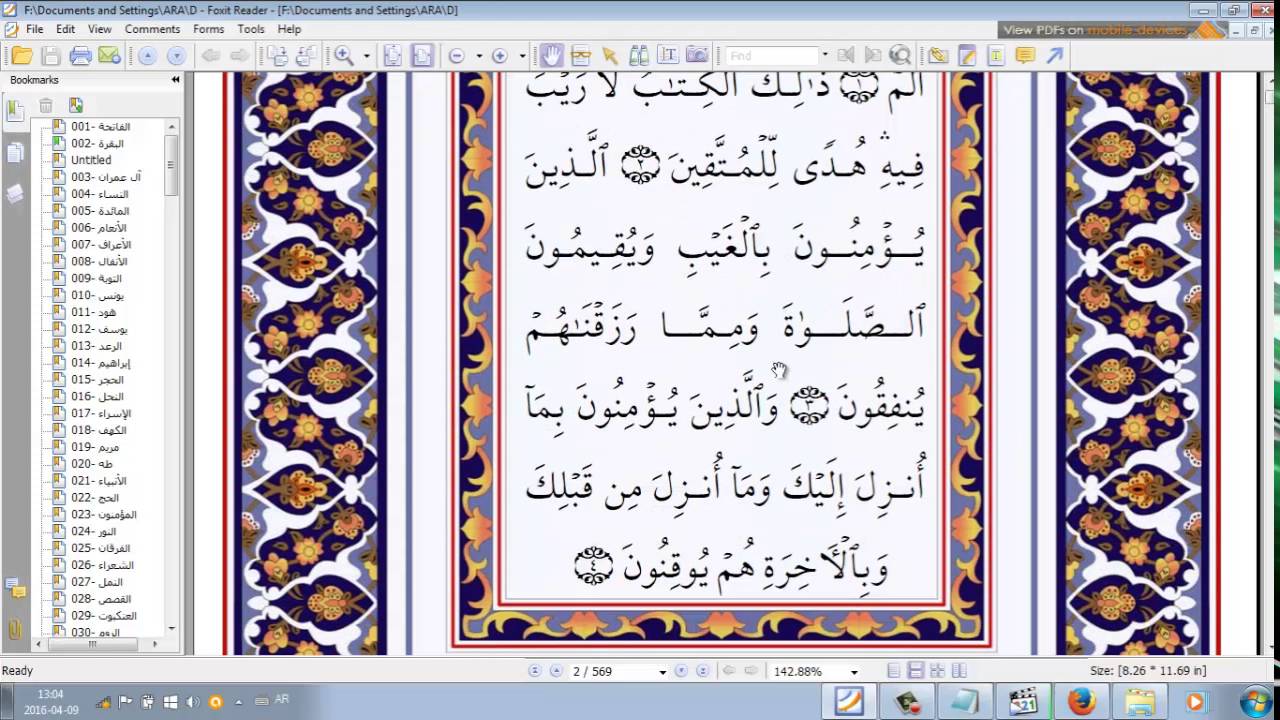This screenshot has width=1280, height=720.
Task: Go to last page in status bar
Action: [703, 671]
